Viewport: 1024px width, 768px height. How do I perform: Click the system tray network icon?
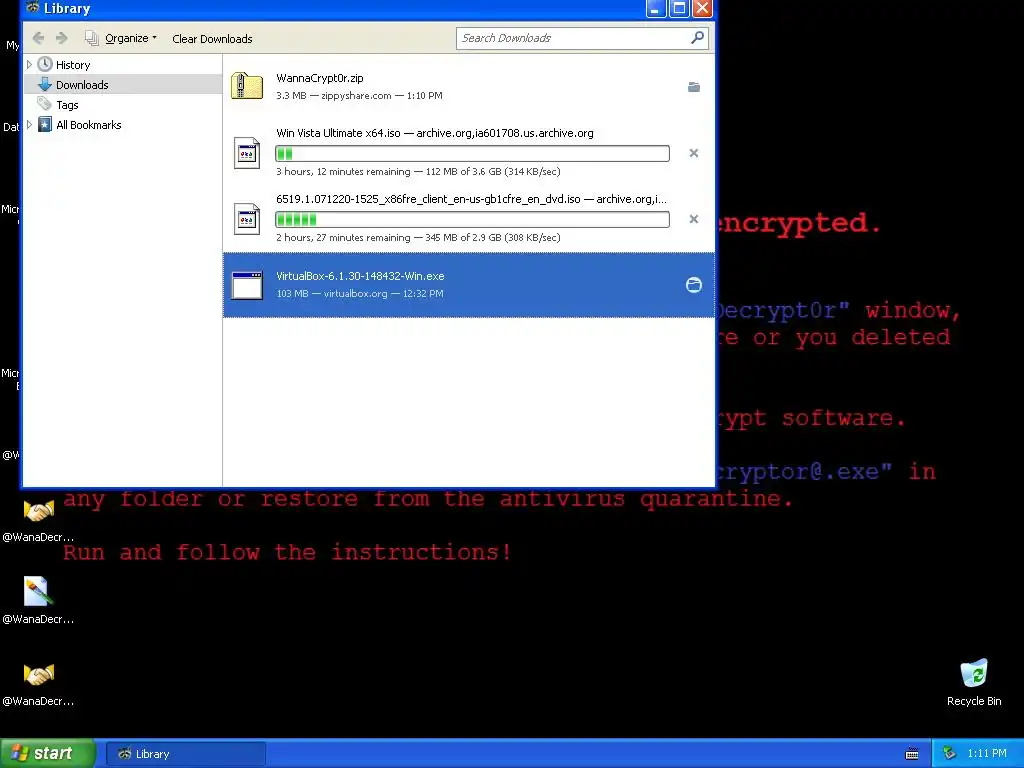click(x=949, y=754)
